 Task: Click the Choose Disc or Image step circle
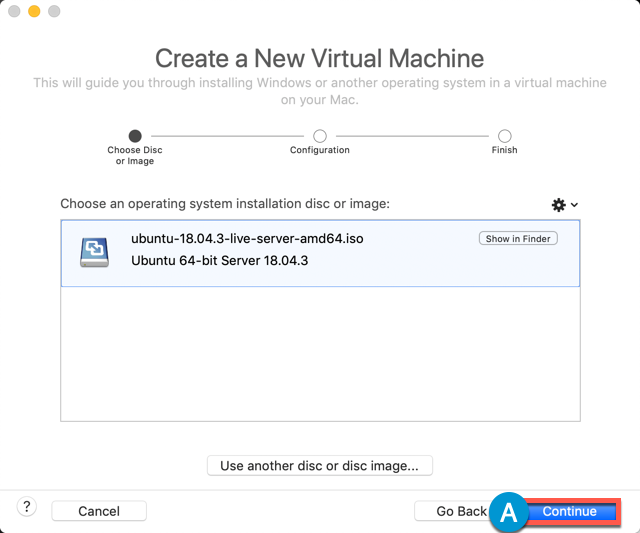coord(135,136)
